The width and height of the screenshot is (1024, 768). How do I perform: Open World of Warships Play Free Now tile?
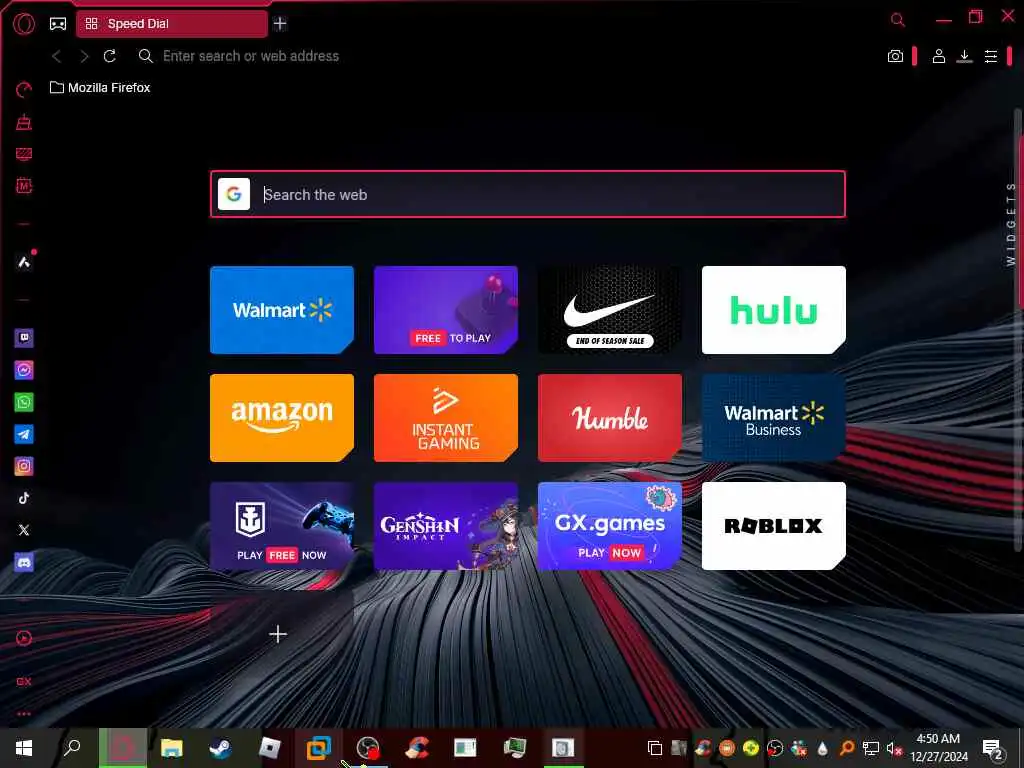pyautogui.click(x=282, y=526)
